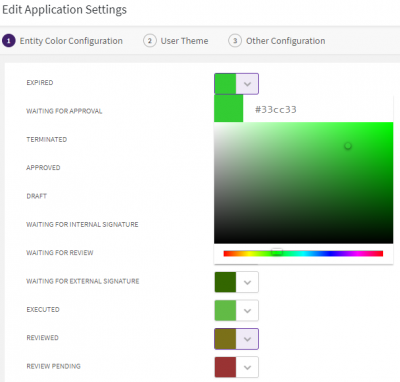Image resolution: width=400 pixels, height=382 pixels.
Task: Click the WAITING FOR INTERNAL SIGNATURE label
Action: [x=82, y=224]
